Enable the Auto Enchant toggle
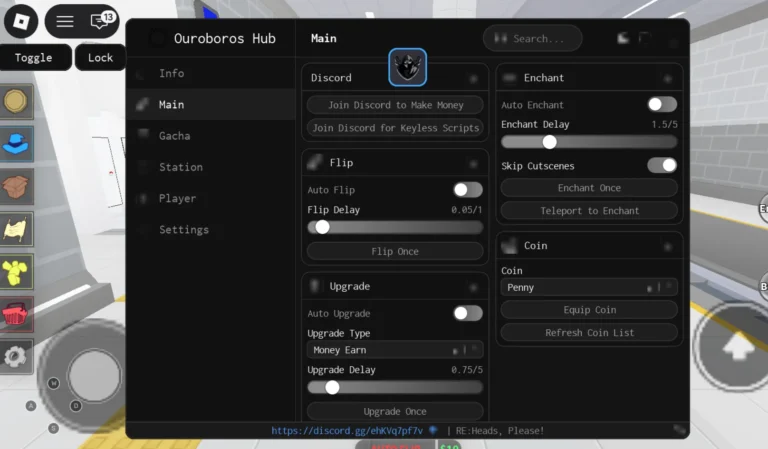The image size is (768, 449). click(662, 104)
